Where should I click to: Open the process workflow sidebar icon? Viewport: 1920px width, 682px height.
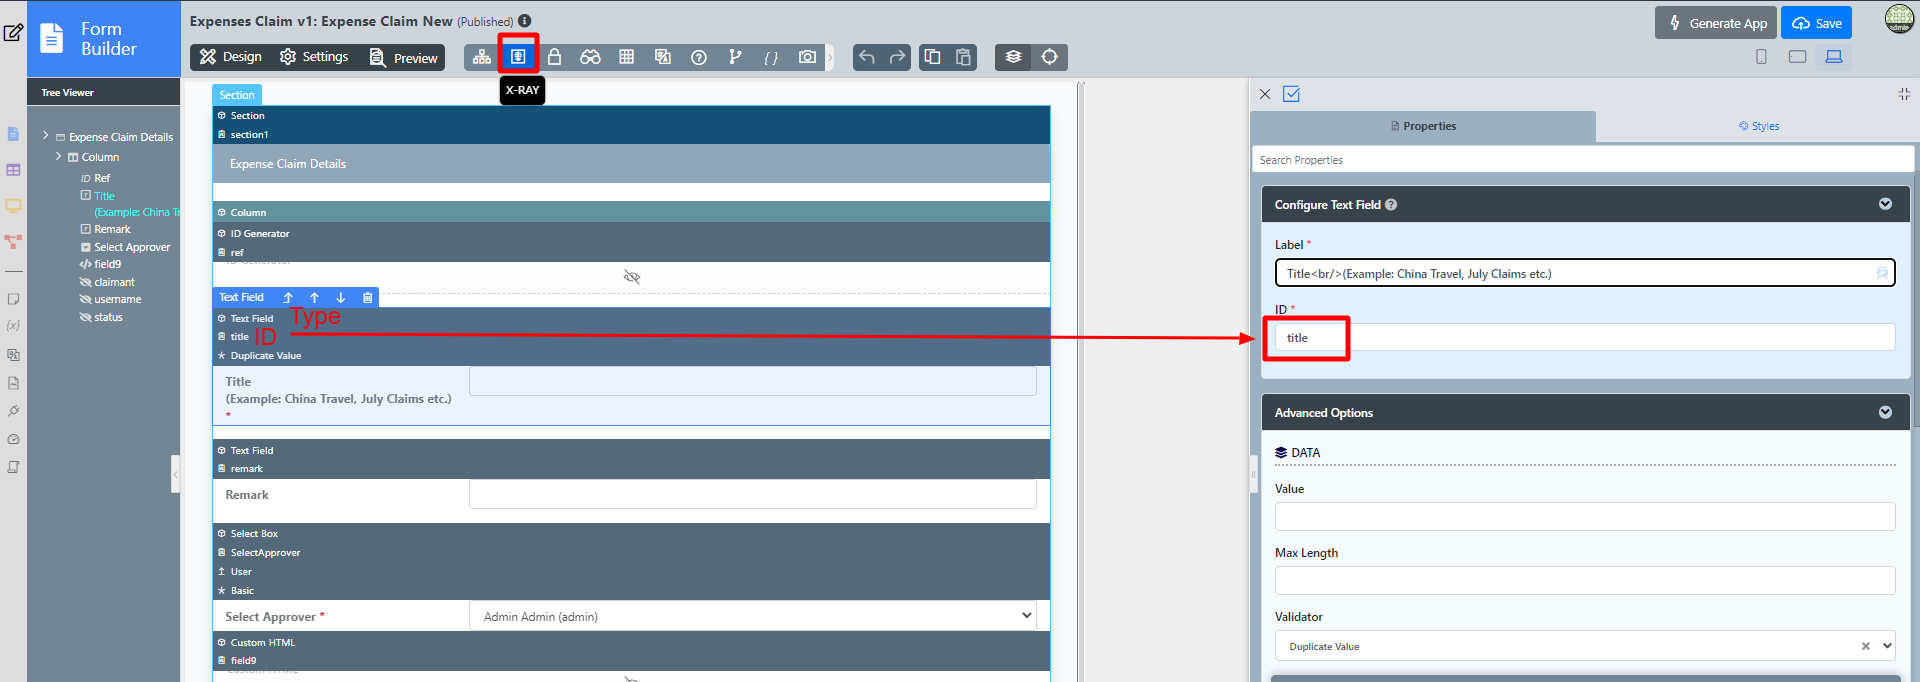(13, 242)
